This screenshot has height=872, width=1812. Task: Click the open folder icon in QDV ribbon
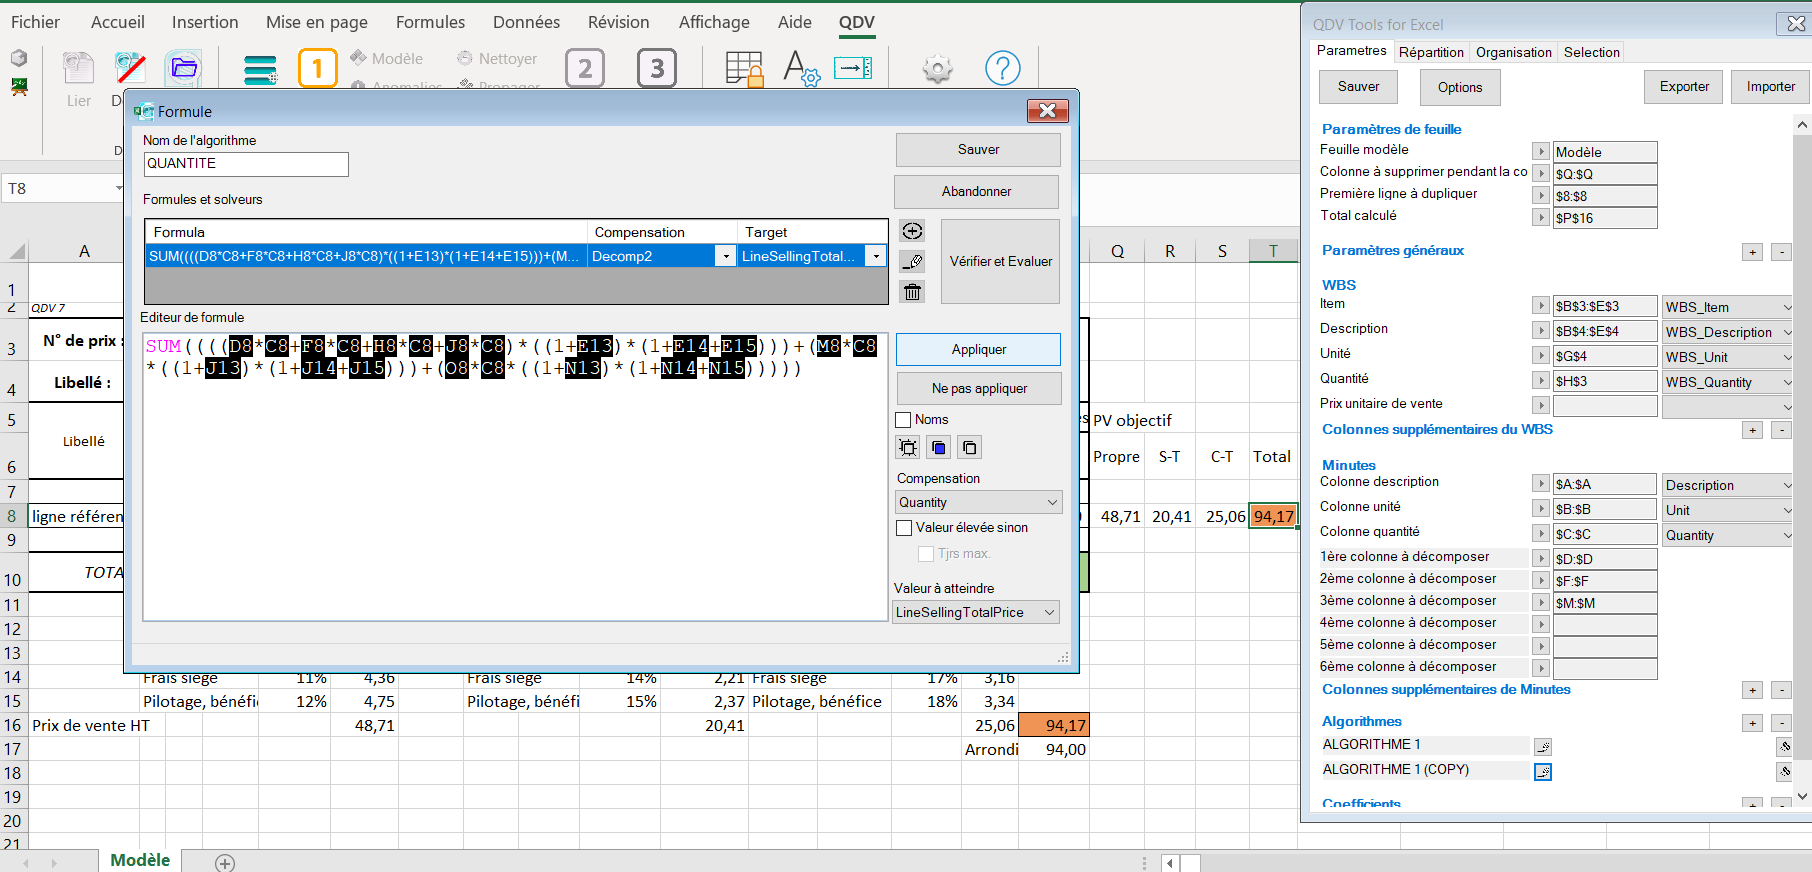point(183,68)
